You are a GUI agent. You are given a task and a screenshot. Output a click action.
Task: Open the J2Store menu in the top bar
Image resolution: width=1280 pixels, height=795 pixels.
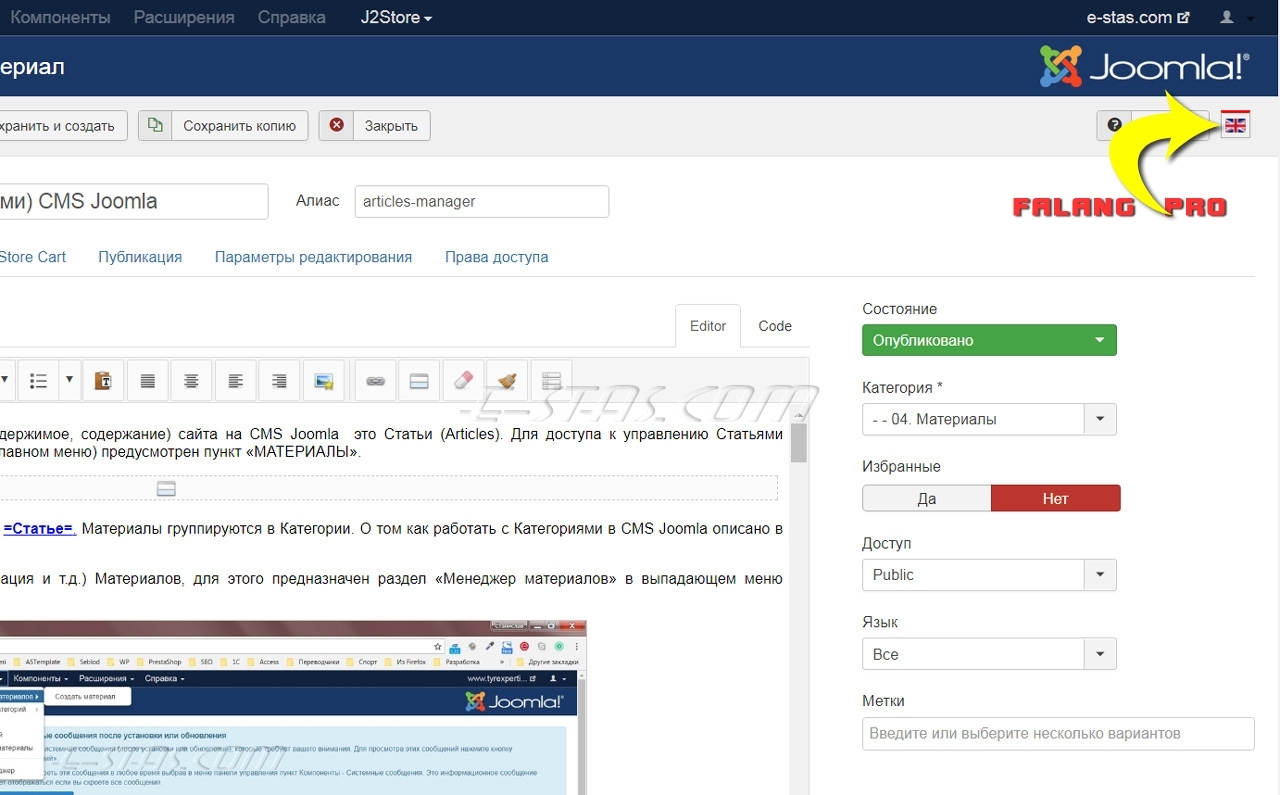point(396,17)
